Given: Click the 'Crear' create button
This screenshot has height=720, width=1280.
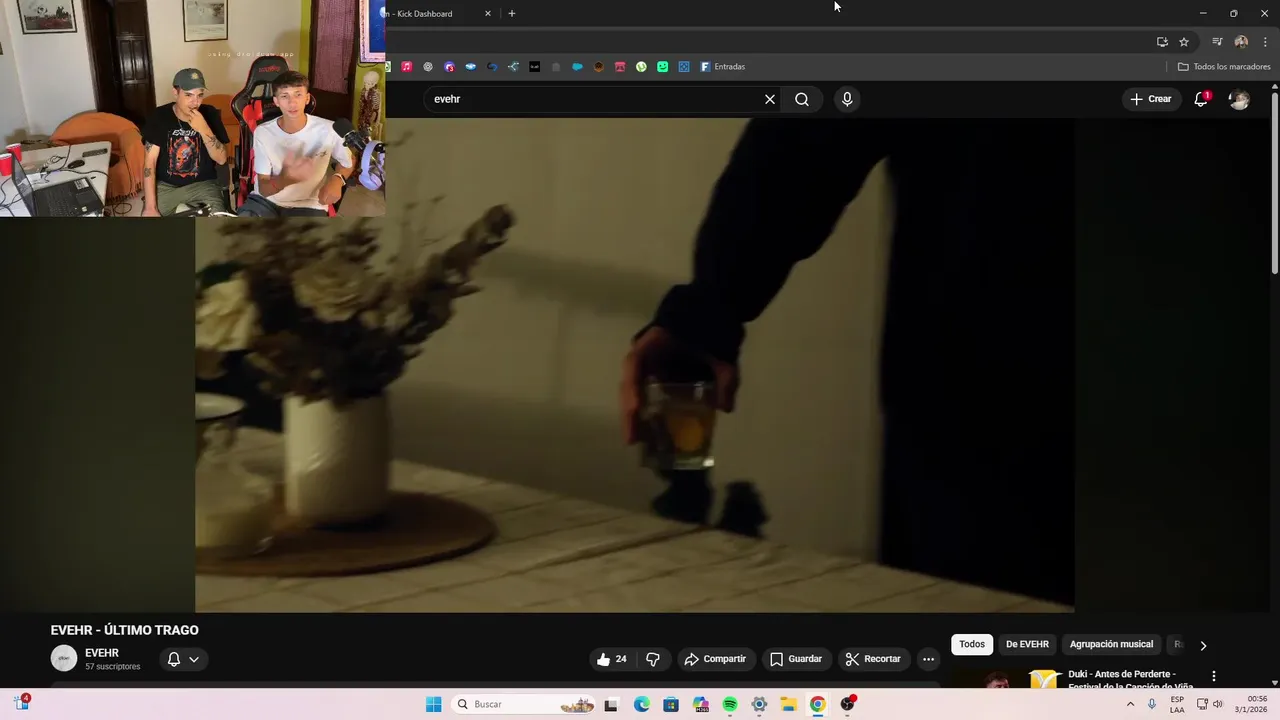Looking at the screenshot, I should click(1151, 99).
